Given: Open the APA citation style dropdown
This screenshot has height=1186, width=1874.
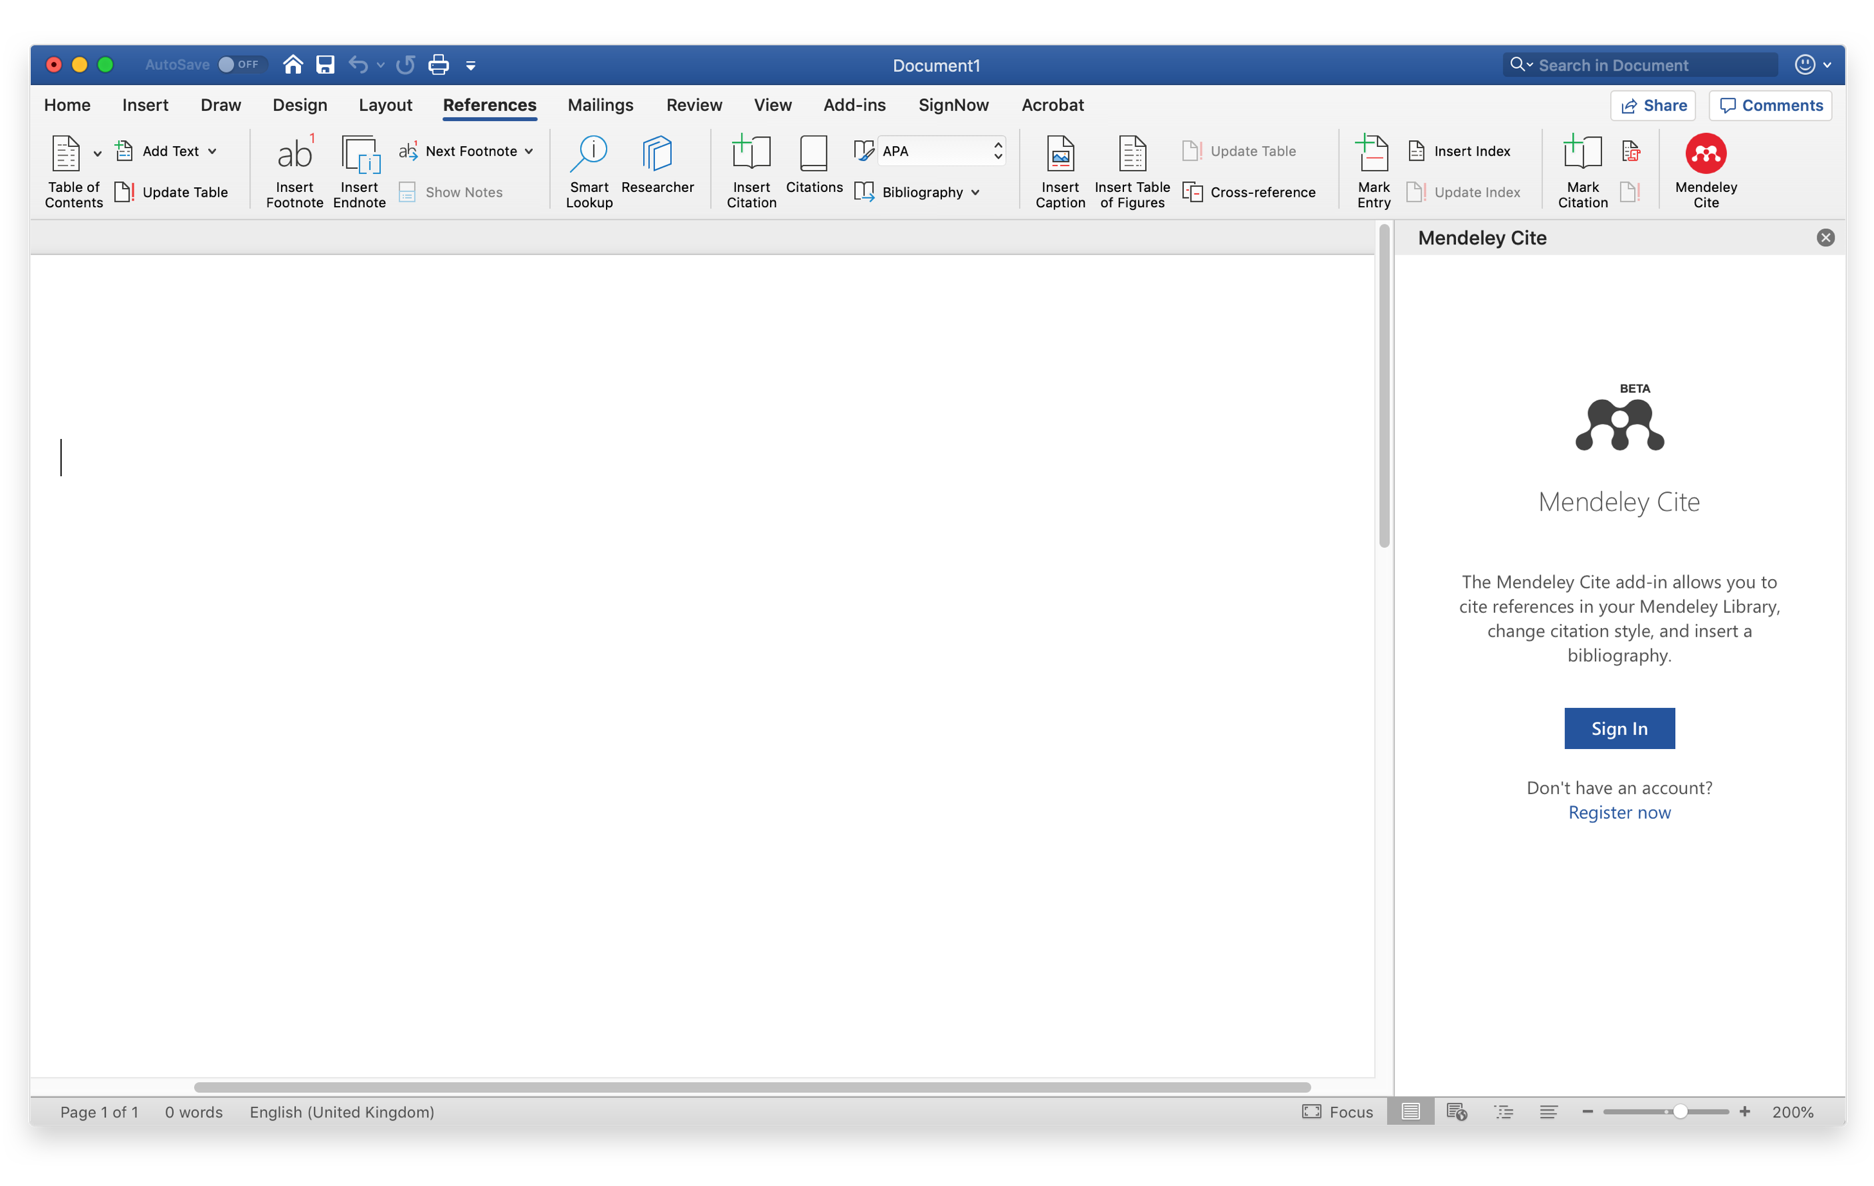Looking at the screenshot, I should coord(997,151).
